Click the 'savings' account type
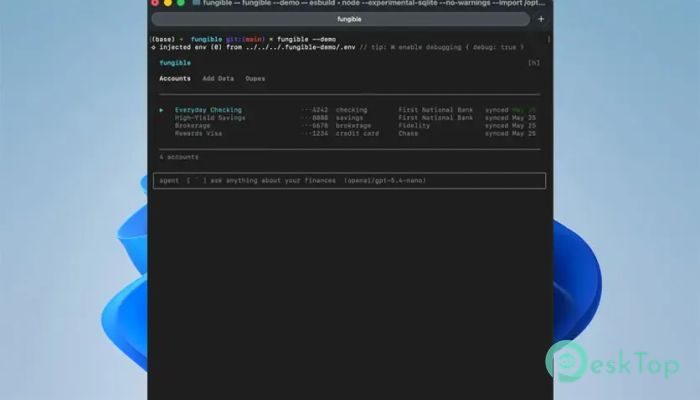The image size is (700, 400). 350,118
